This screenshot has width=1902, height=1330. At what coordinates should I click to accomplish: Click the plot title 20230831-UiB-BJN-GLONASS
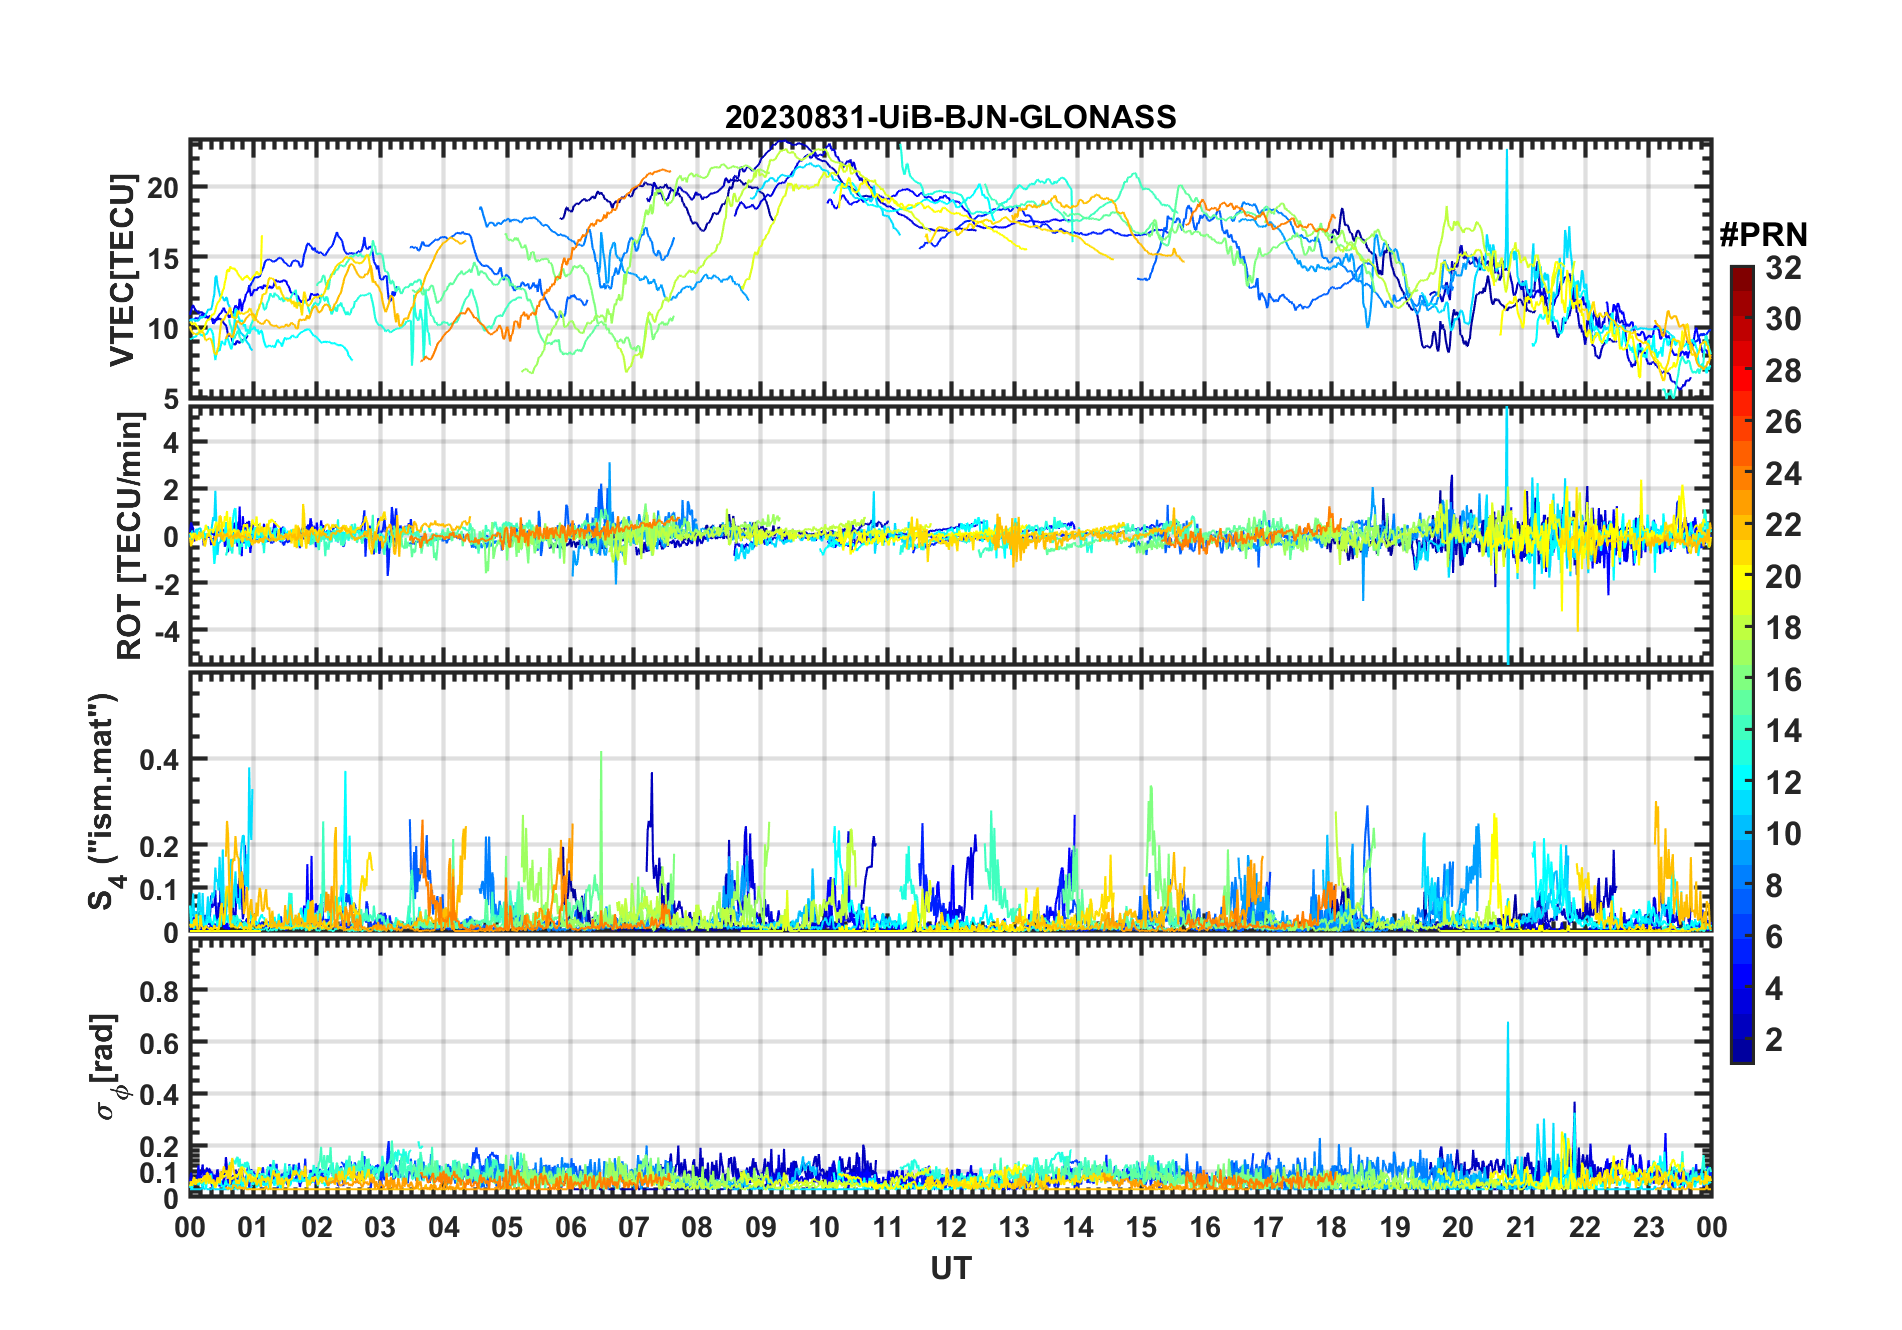click(x=950, y=117)
